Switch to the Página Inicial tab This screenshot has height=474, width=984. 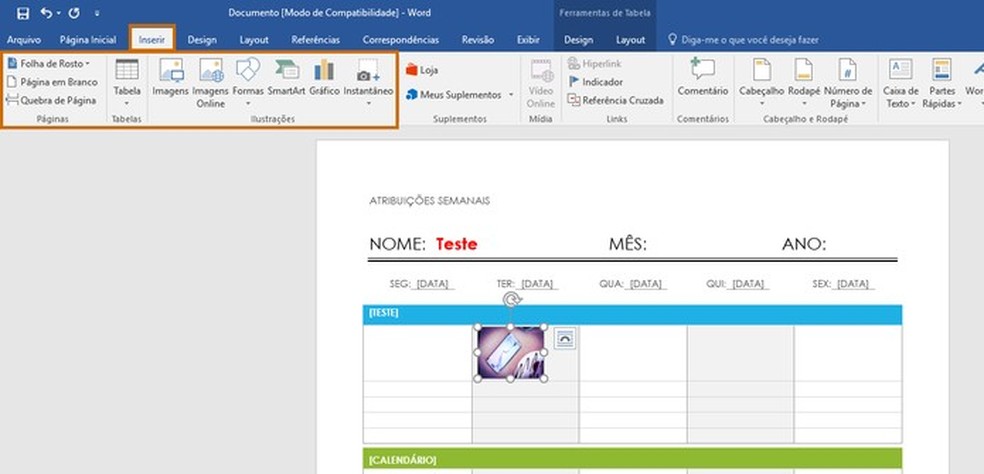(88, 40)
